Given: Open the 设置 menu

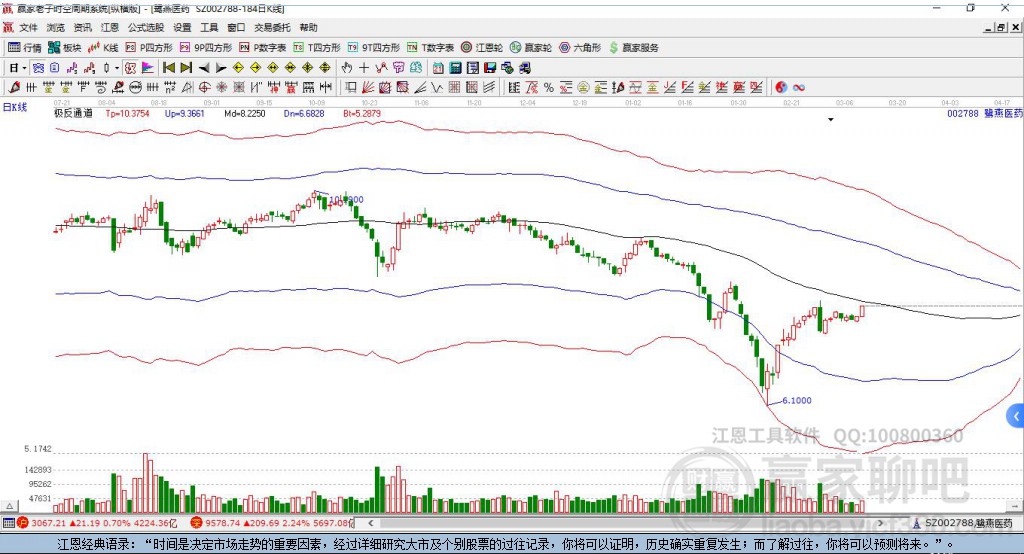Looking at the screenshot, I should tap(182, 27).
